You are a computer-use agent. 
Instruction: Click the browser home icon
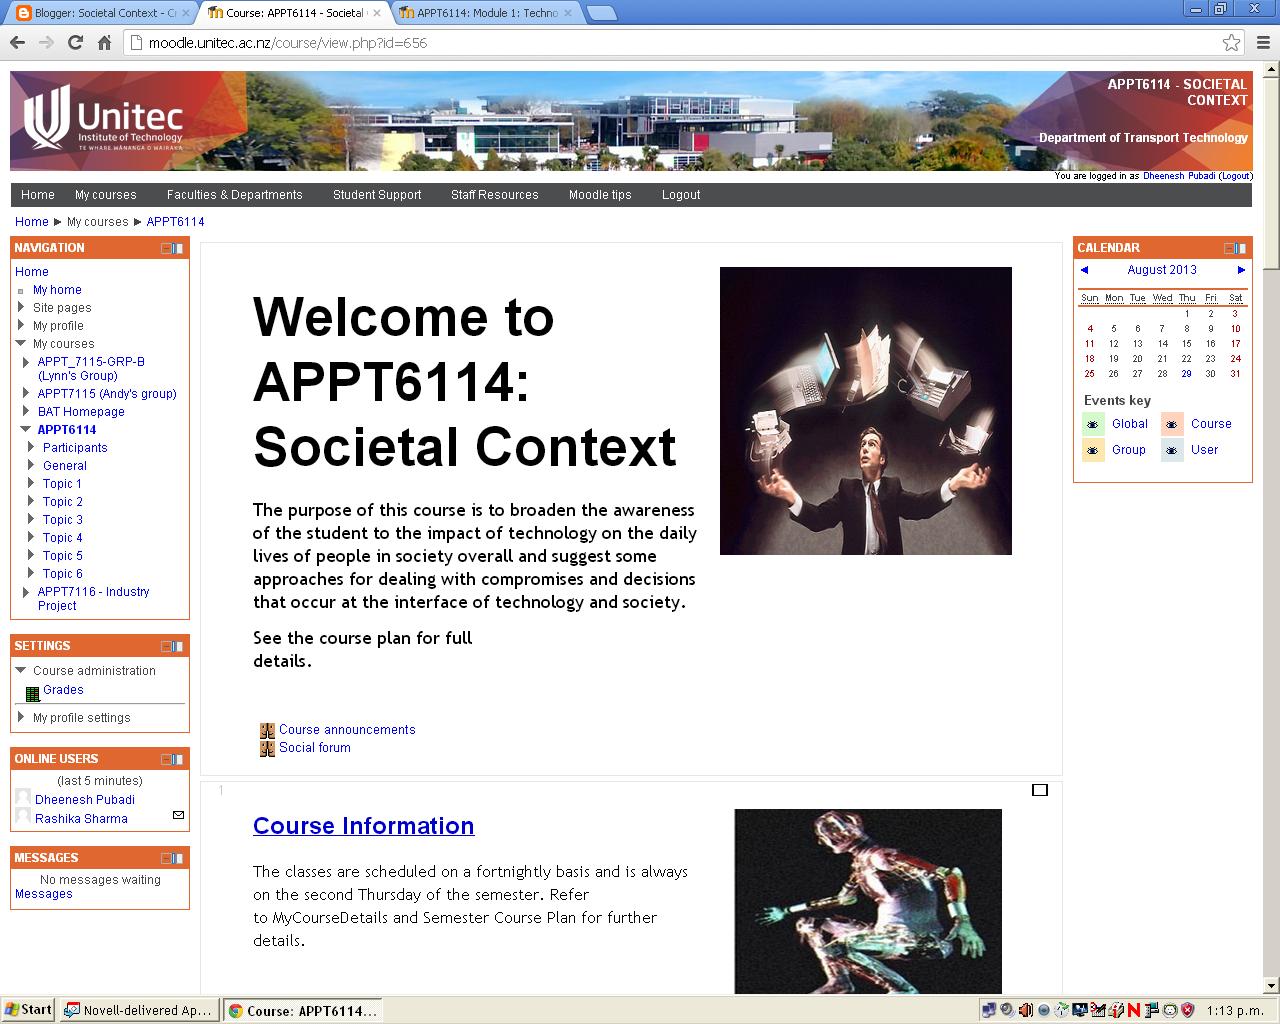104,42
